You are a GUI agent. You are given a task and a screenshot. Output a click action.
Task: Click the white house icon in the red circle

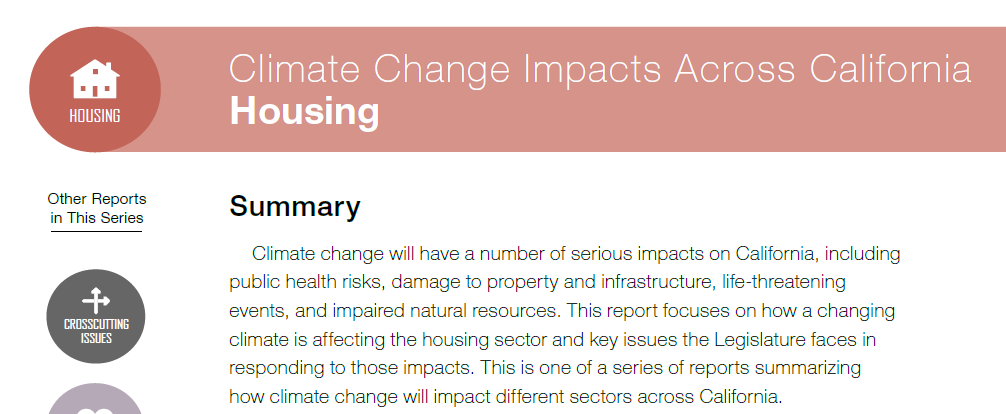[95, 79]
